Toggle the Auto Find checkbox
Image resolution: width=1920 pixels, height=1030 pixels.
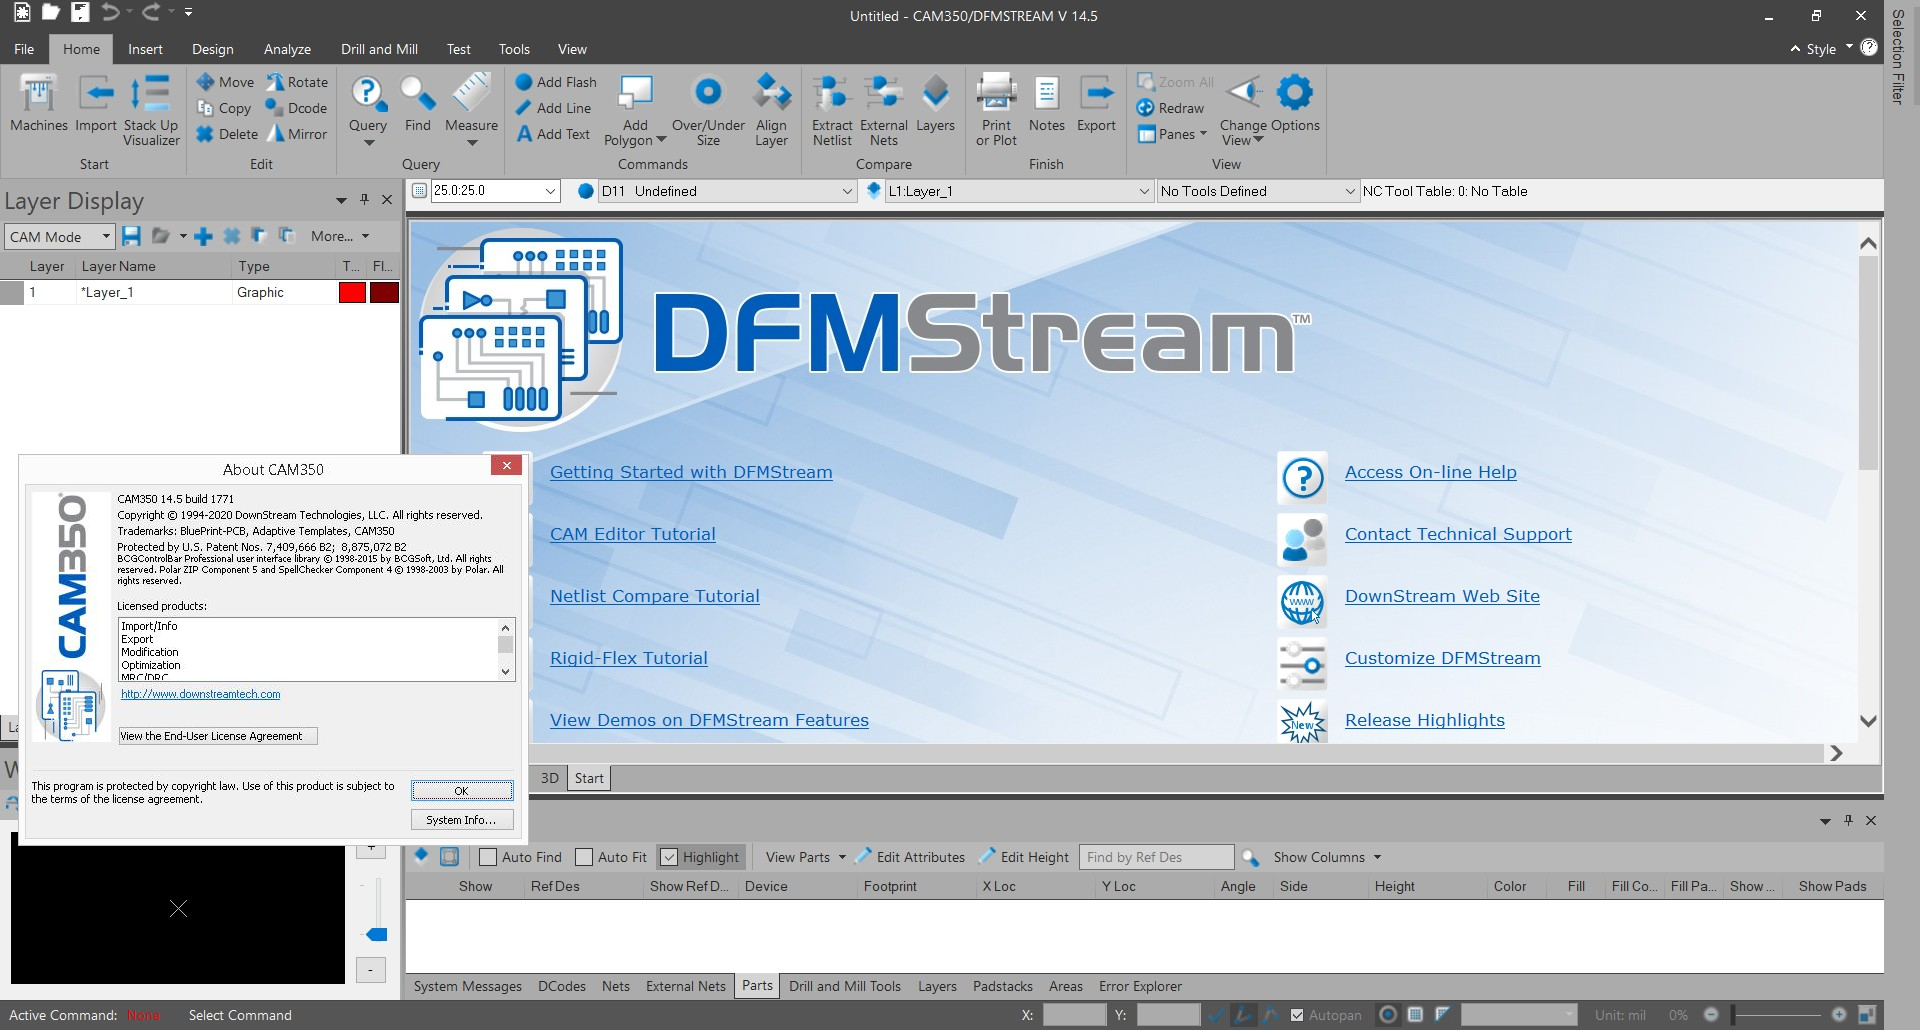tap(488, 857)
